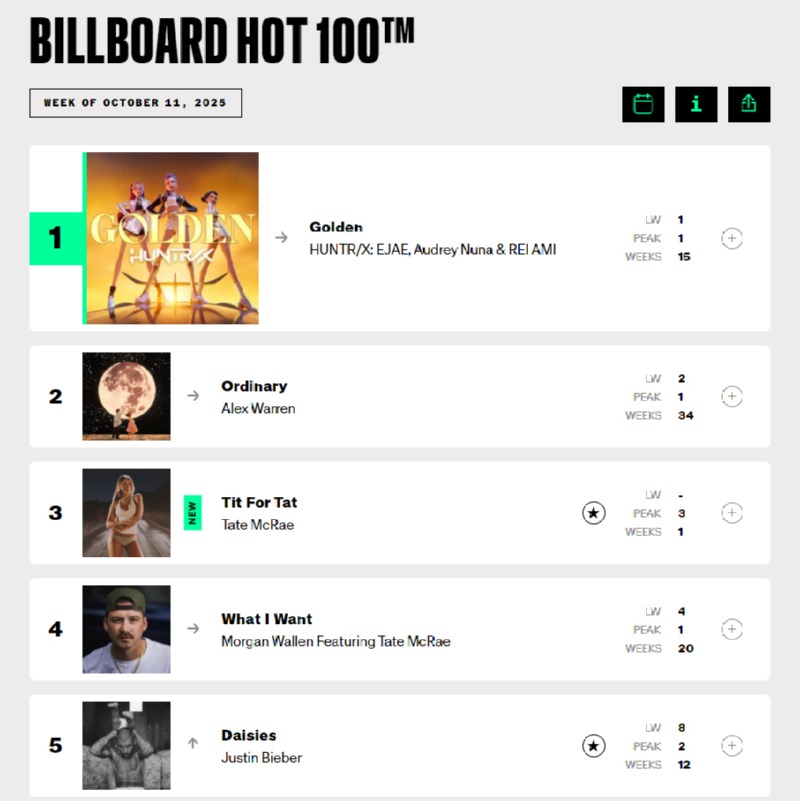Click the share chart icon
The height and width of the screenshot is (801, 800).
749,104
